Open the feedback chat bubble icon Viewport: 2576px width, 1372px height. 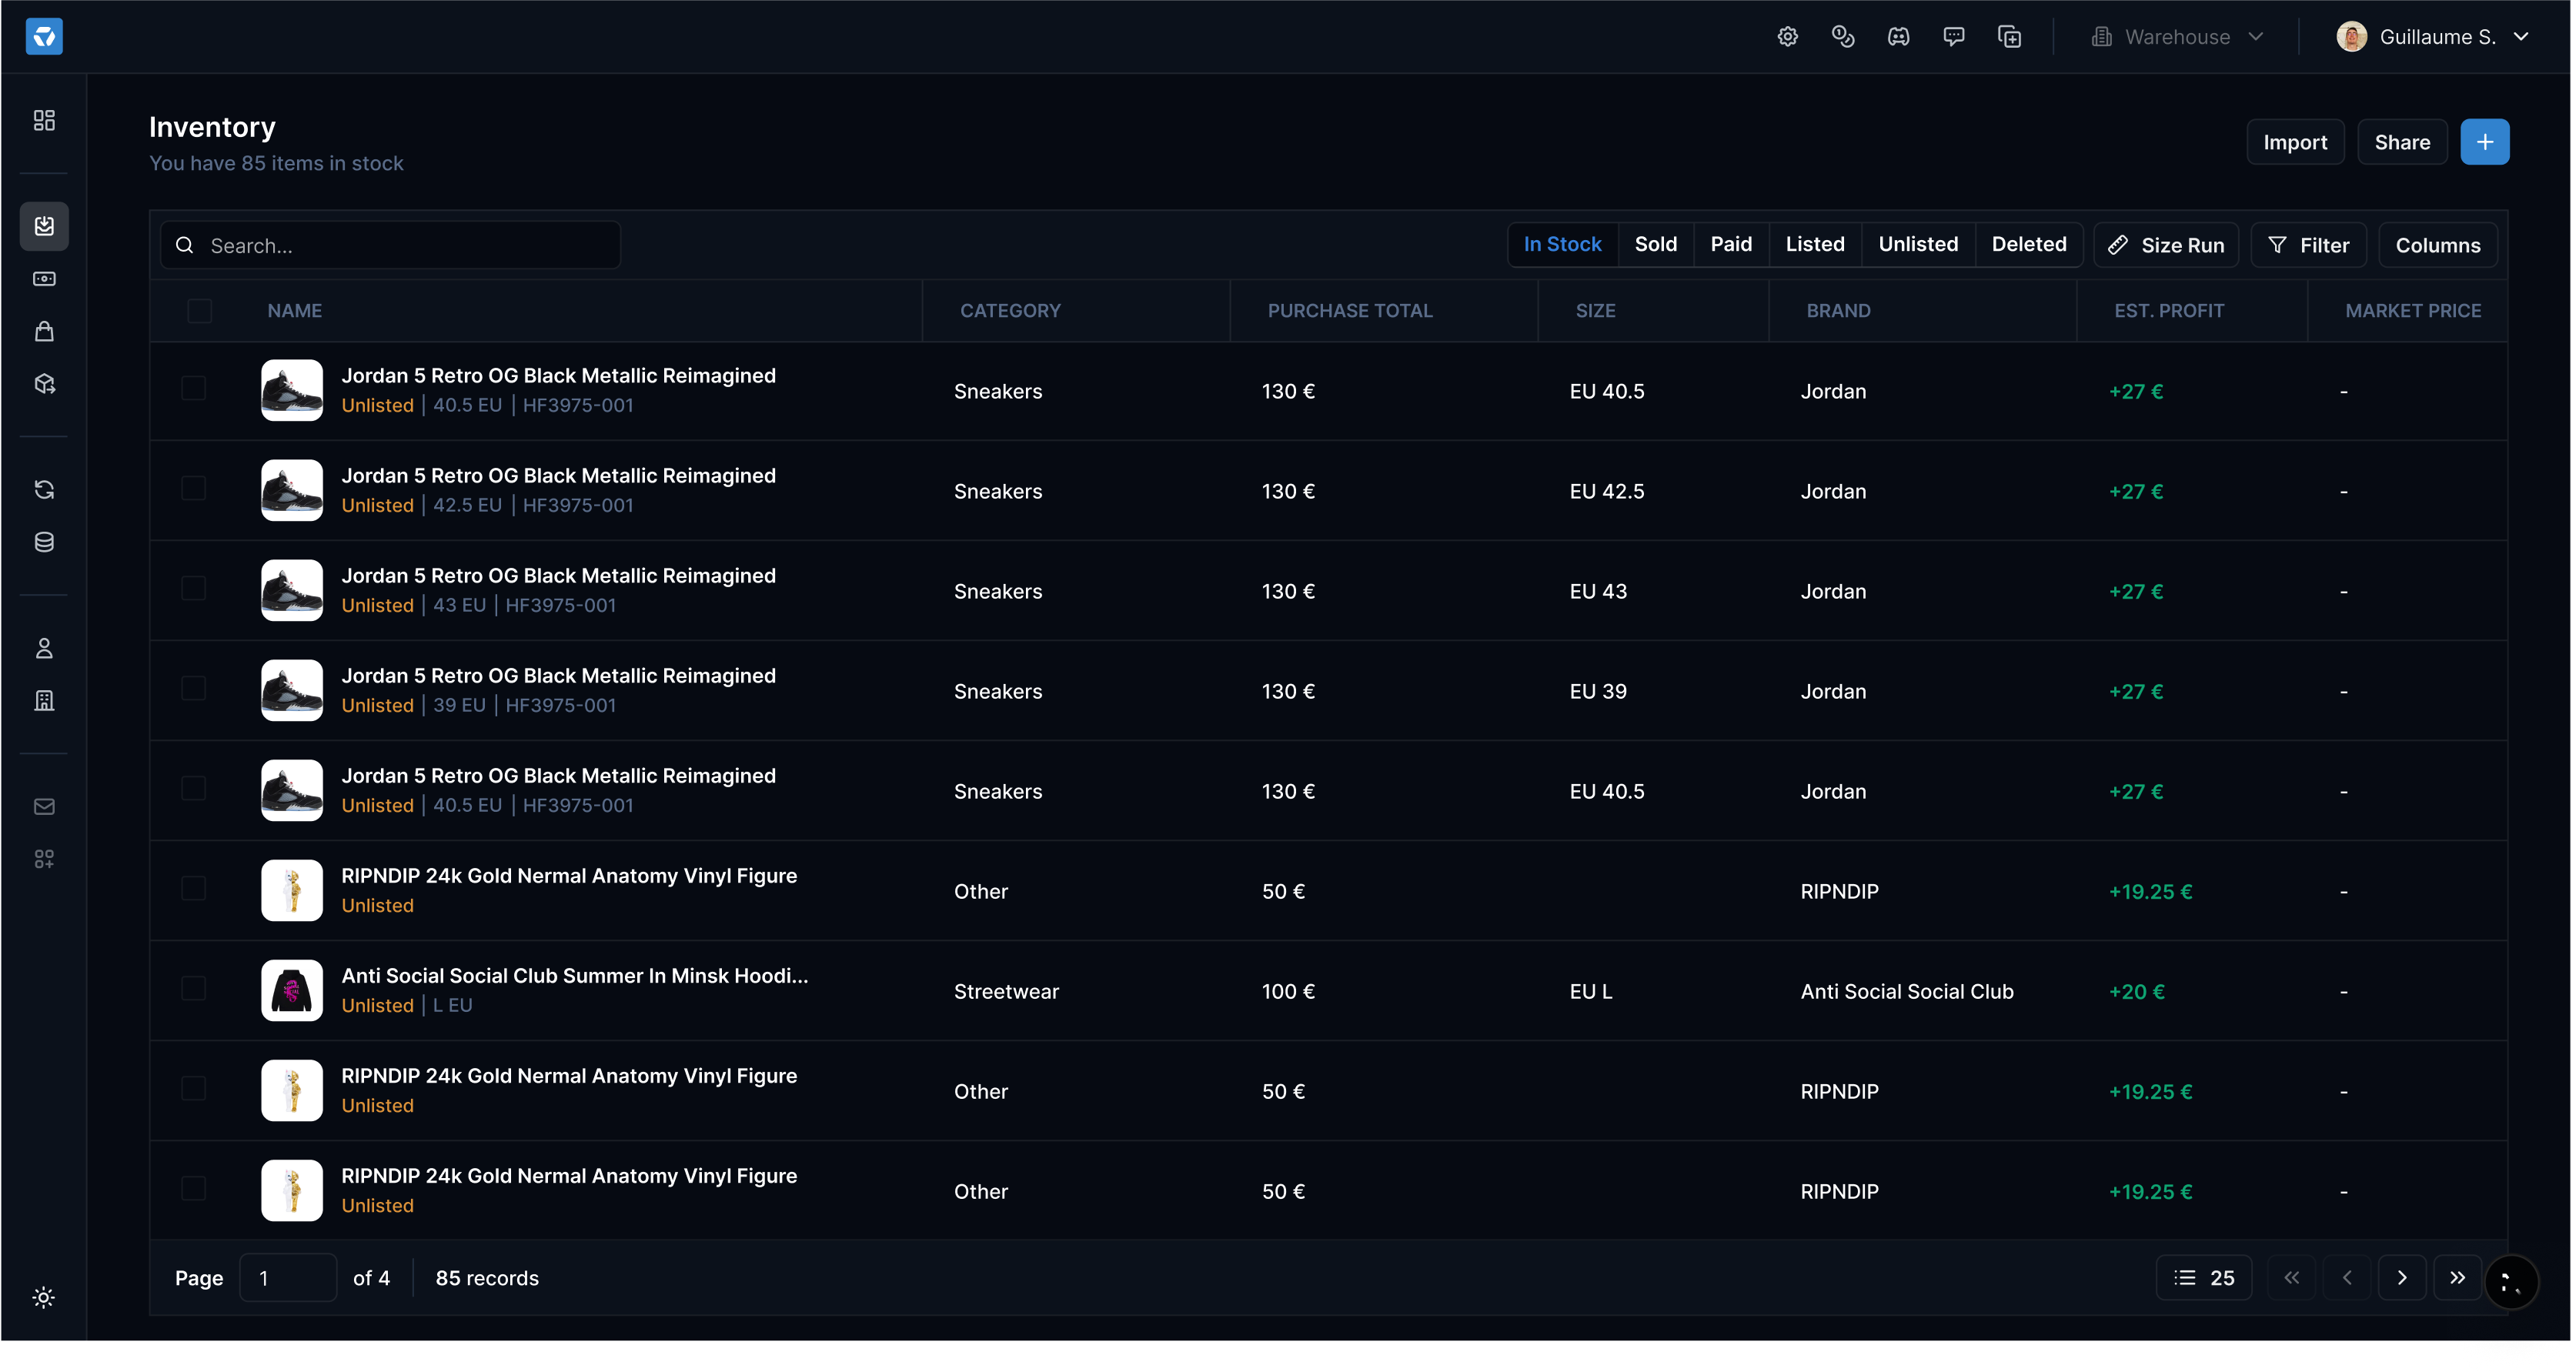pos(1954,36)
